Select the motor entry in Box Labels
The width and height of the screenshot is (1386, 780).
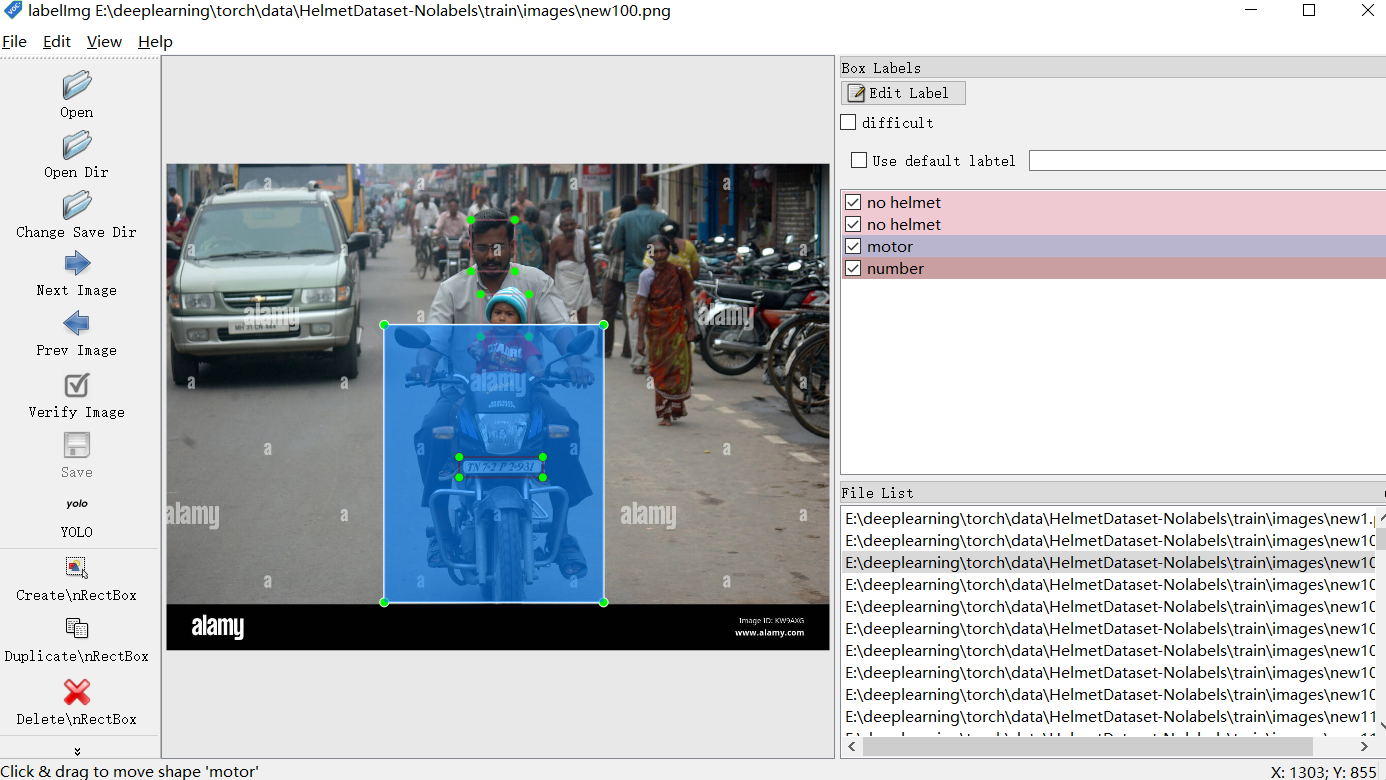(1113, 246)
